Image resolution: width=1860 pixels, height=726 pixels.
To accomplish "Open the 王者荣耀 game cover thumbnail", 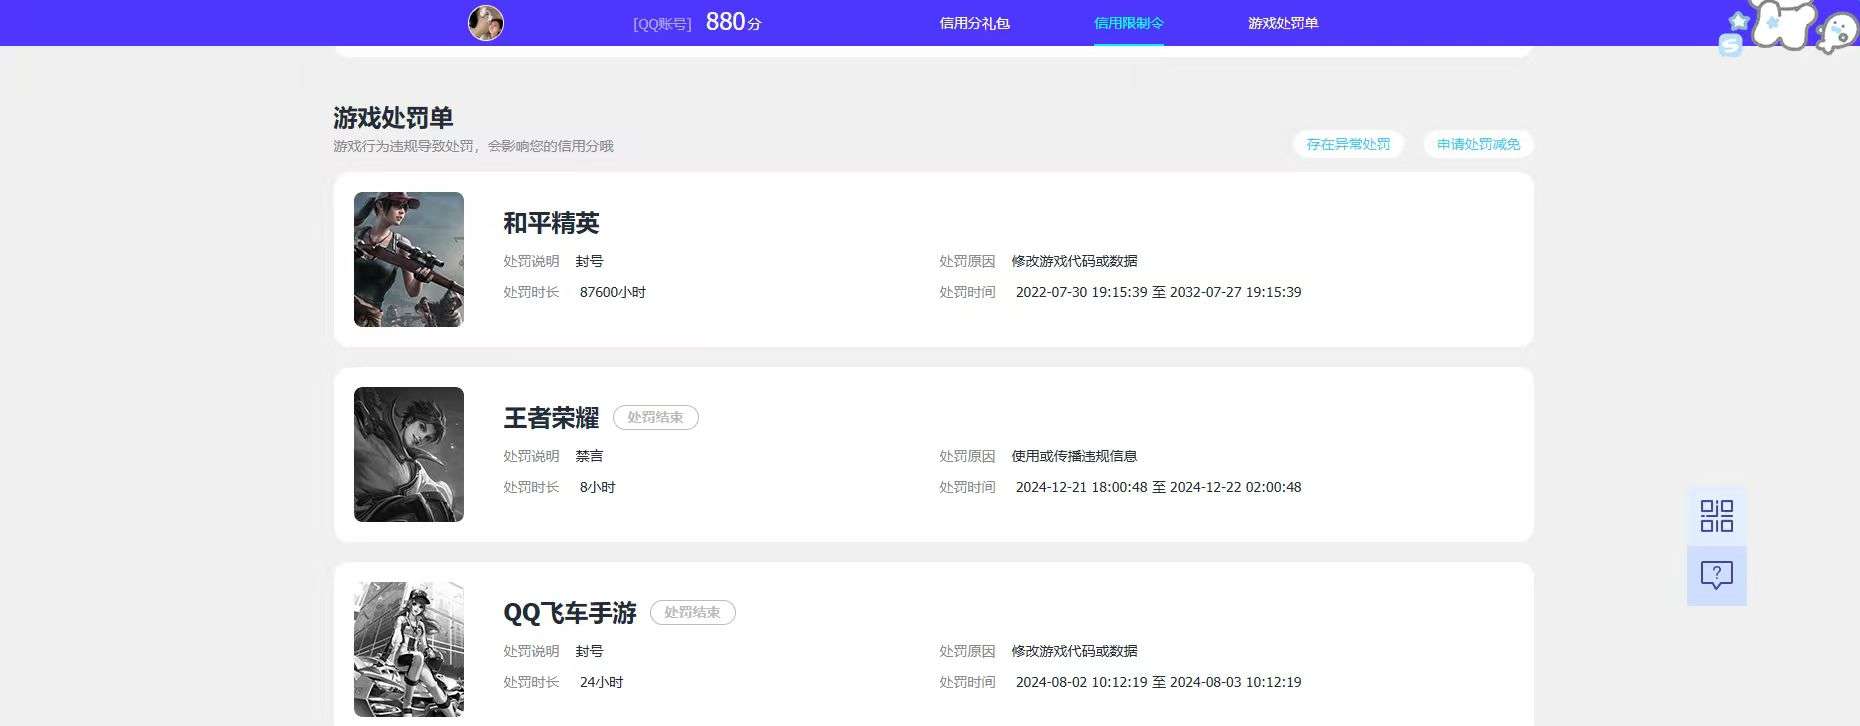I will 409,454.
